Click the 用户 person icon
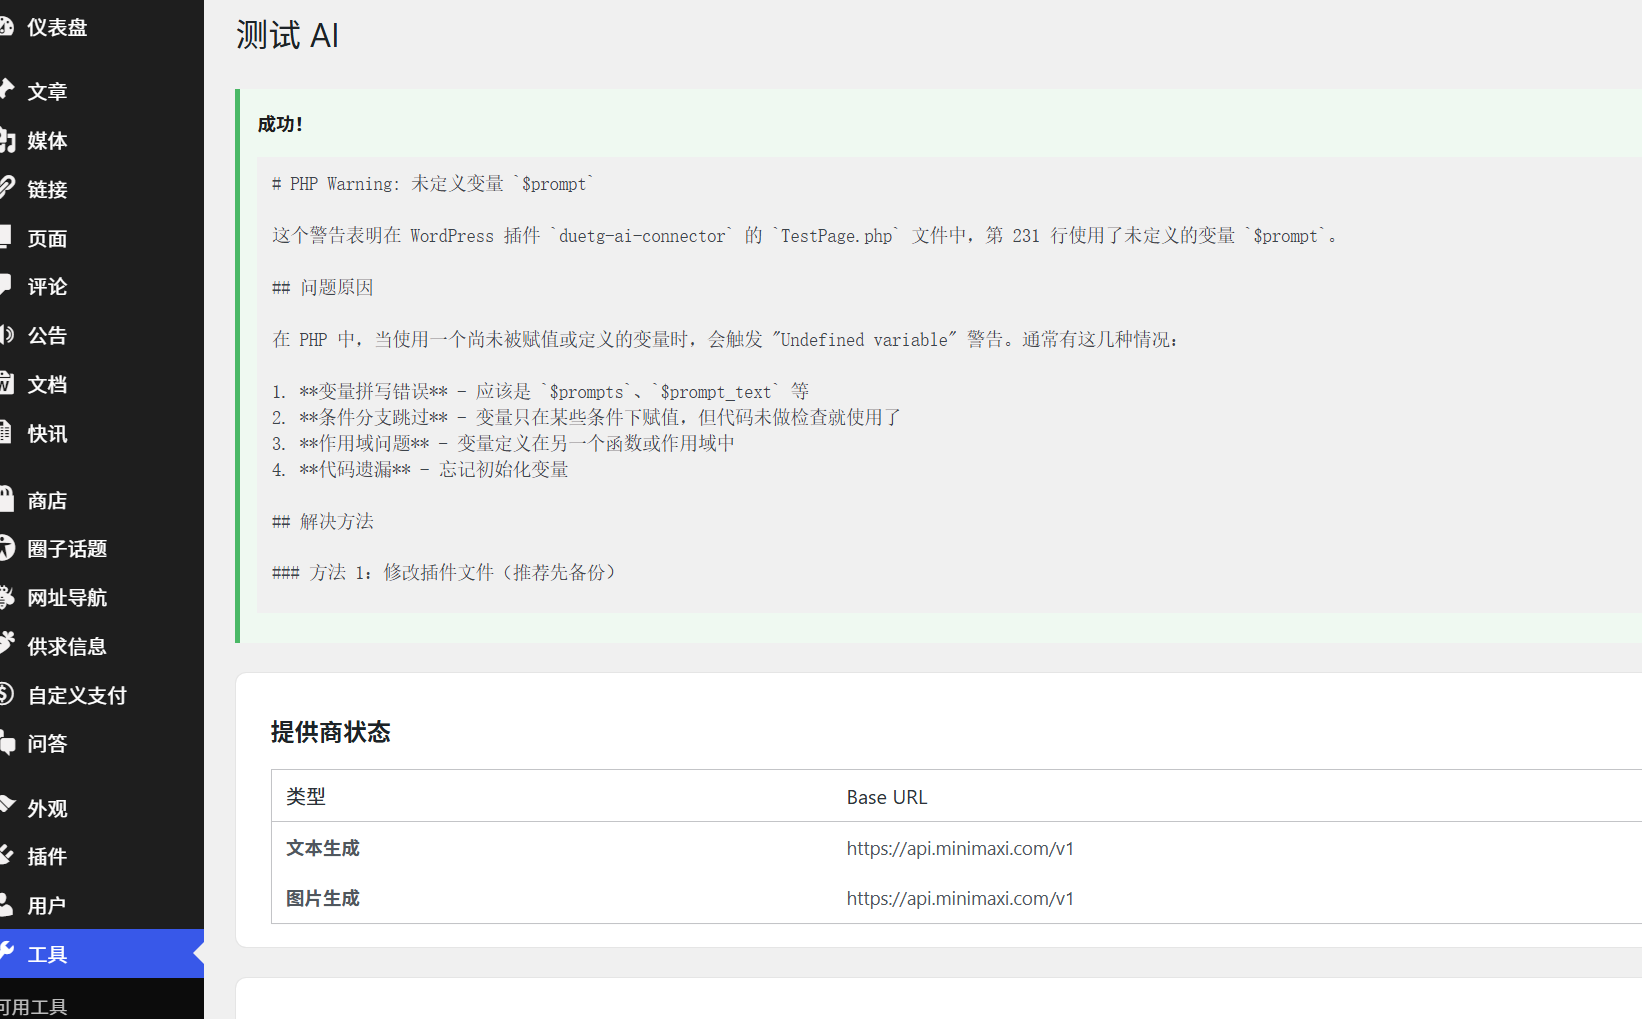This screenshot has width=1642, height=1019. (5, 904)
